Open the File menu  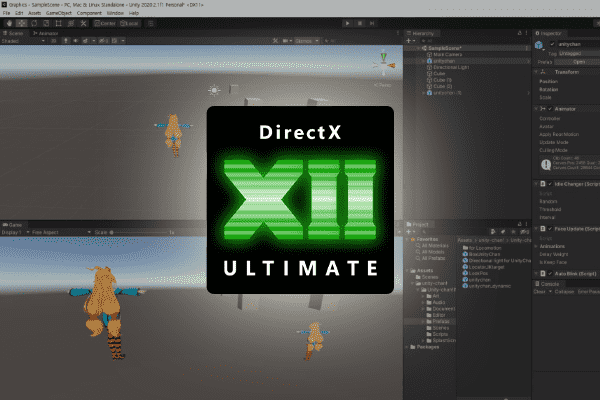[x=7, y=13]
